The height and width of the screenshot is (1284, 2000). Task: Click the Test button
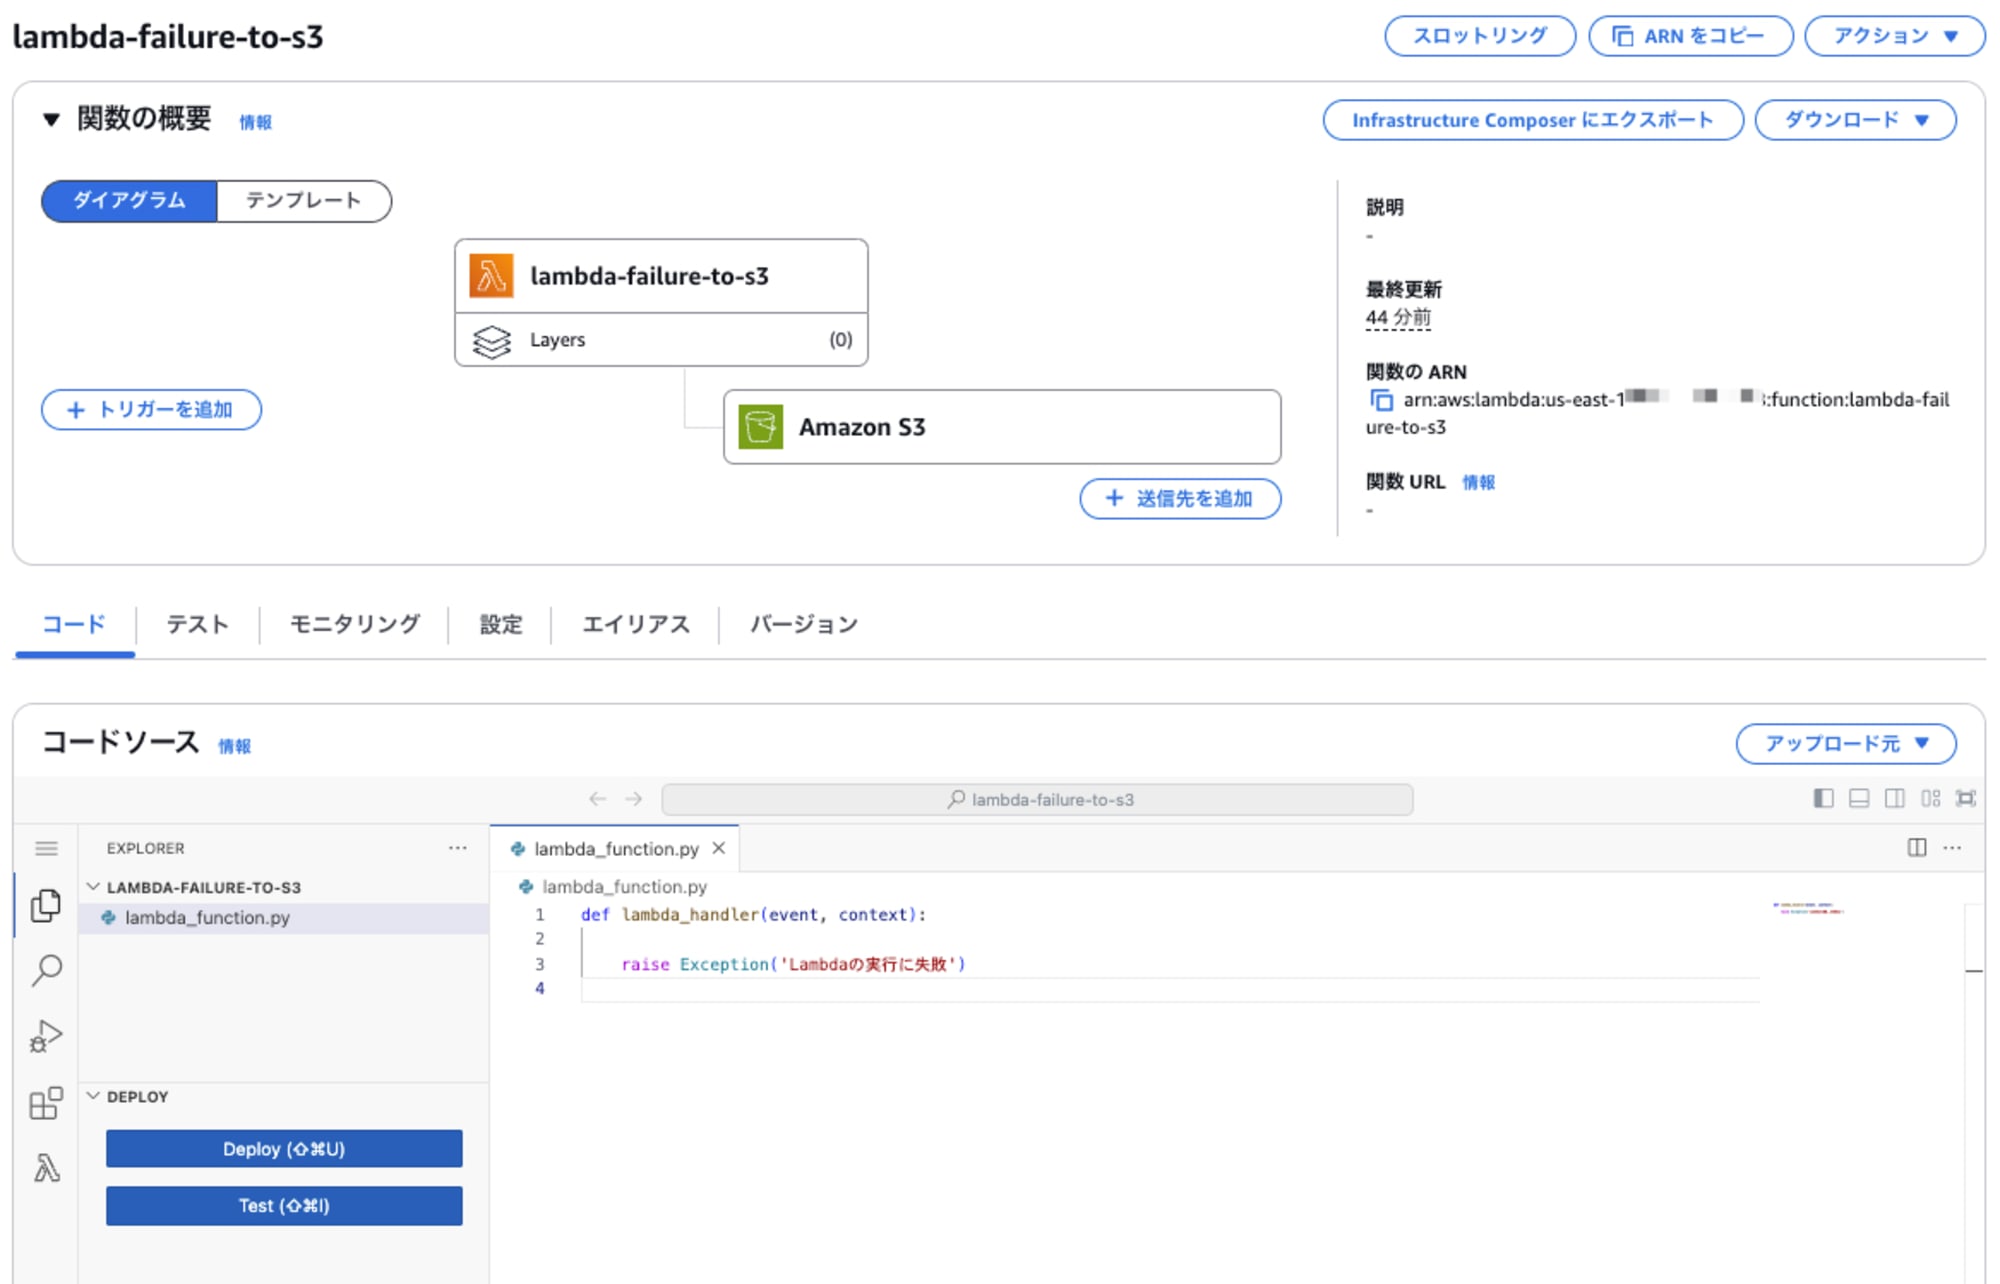pos(284,1206)
